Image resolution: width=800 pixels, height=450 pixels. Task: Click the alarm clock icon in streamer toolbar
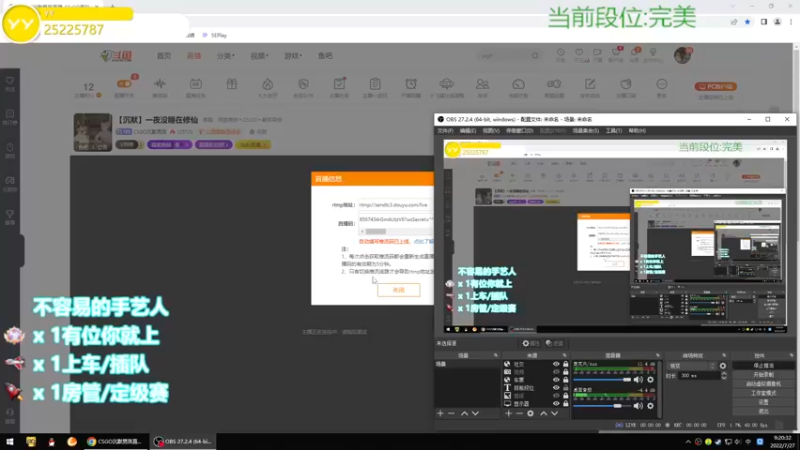411,84
